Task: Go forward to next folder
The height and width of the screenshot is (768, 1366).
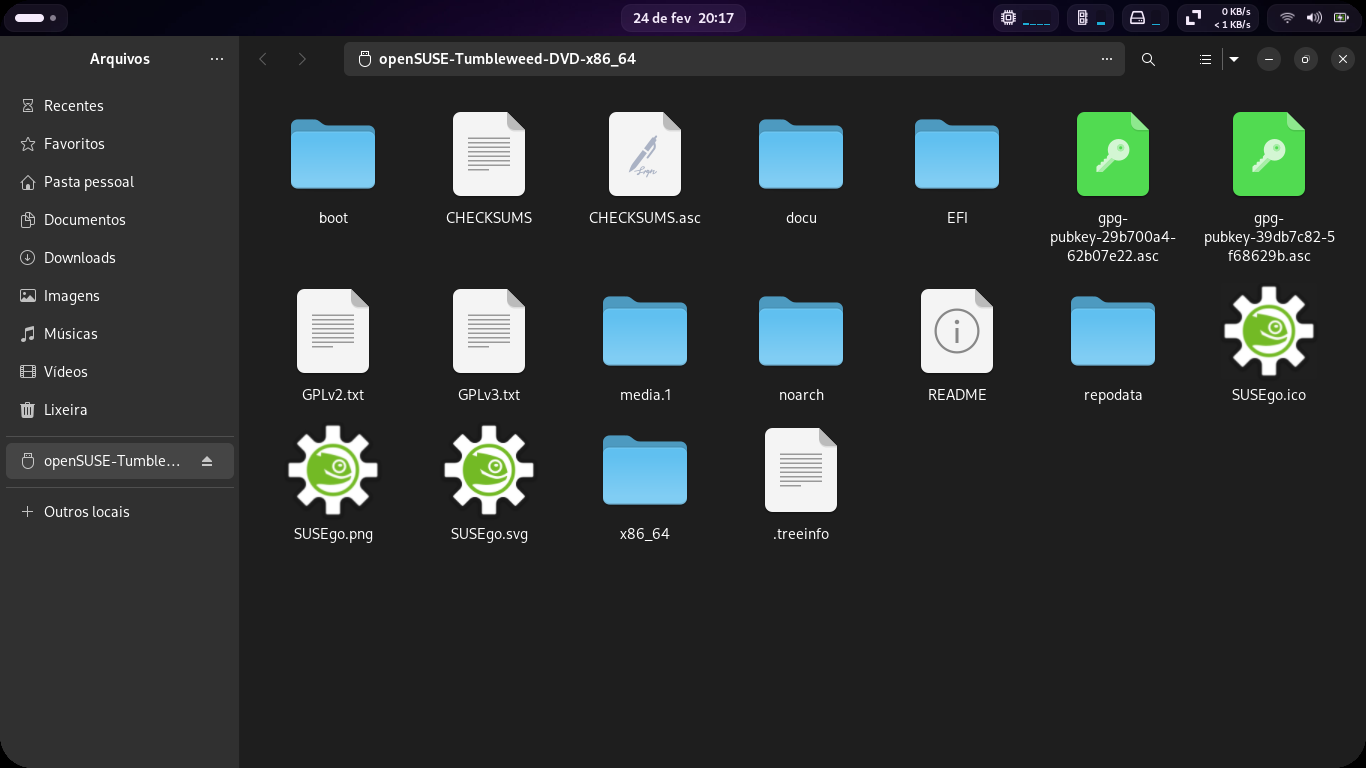Action: (302, 59)
